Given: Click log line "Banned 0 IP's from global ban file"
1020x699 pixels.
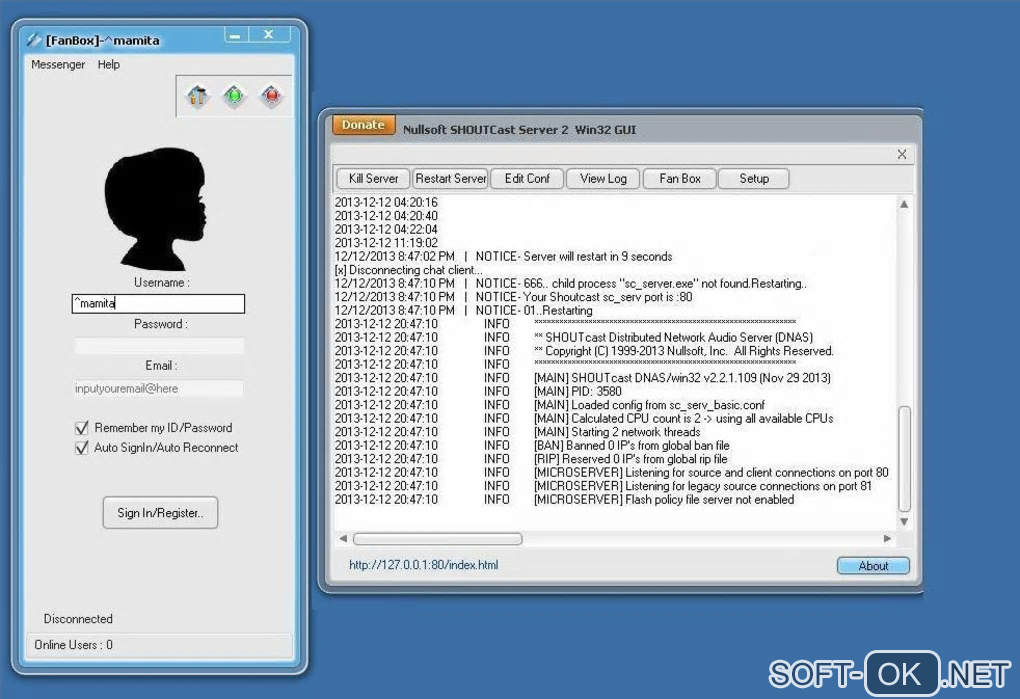Looking at the screenshot, I should 648,445.
